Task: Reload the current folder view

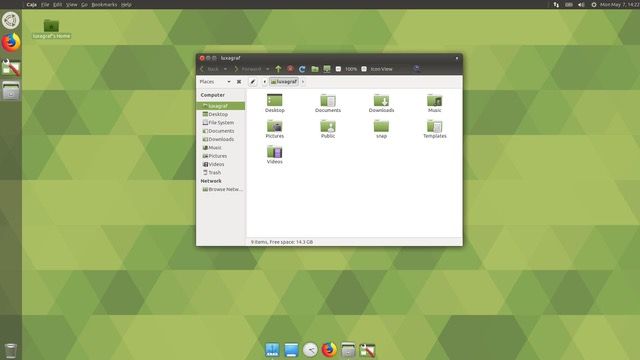Action: [x=302, y=69]
